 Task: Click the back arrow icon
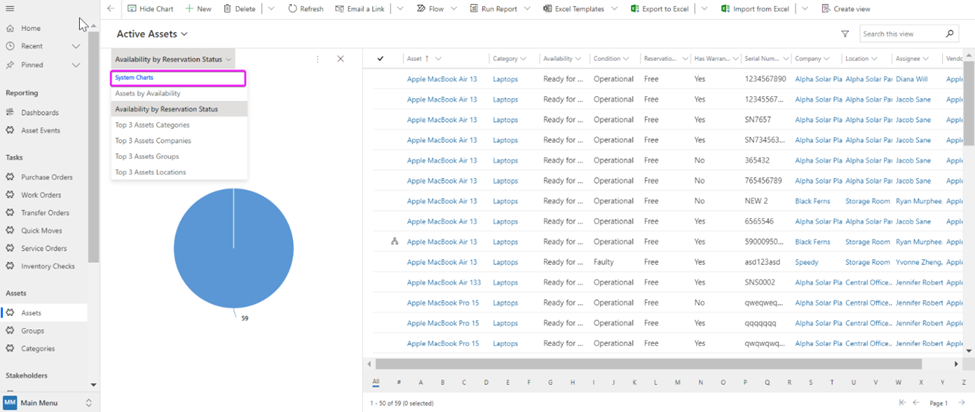tap(110, 8)
